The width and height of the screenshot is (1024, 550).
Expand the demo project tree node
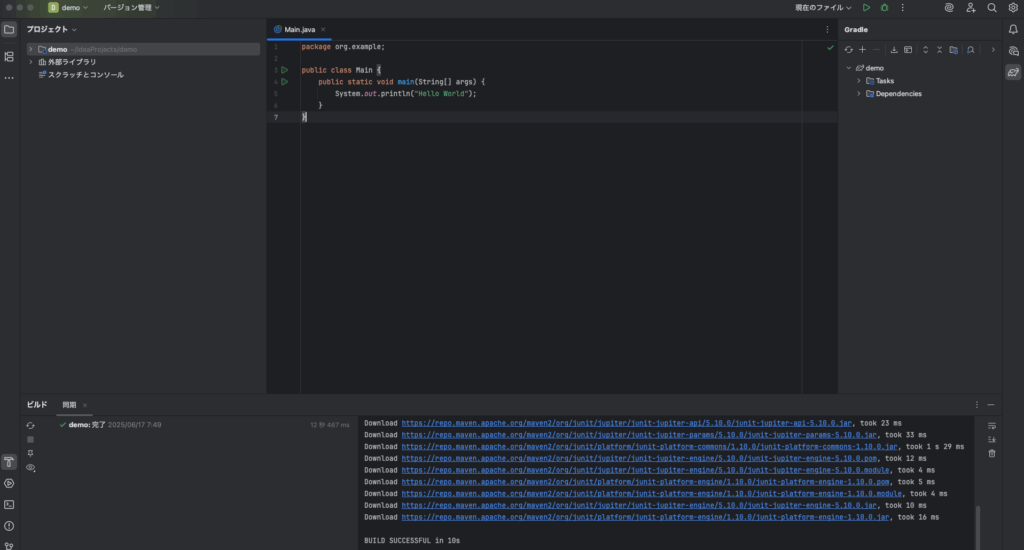click(x=31, y=49)
